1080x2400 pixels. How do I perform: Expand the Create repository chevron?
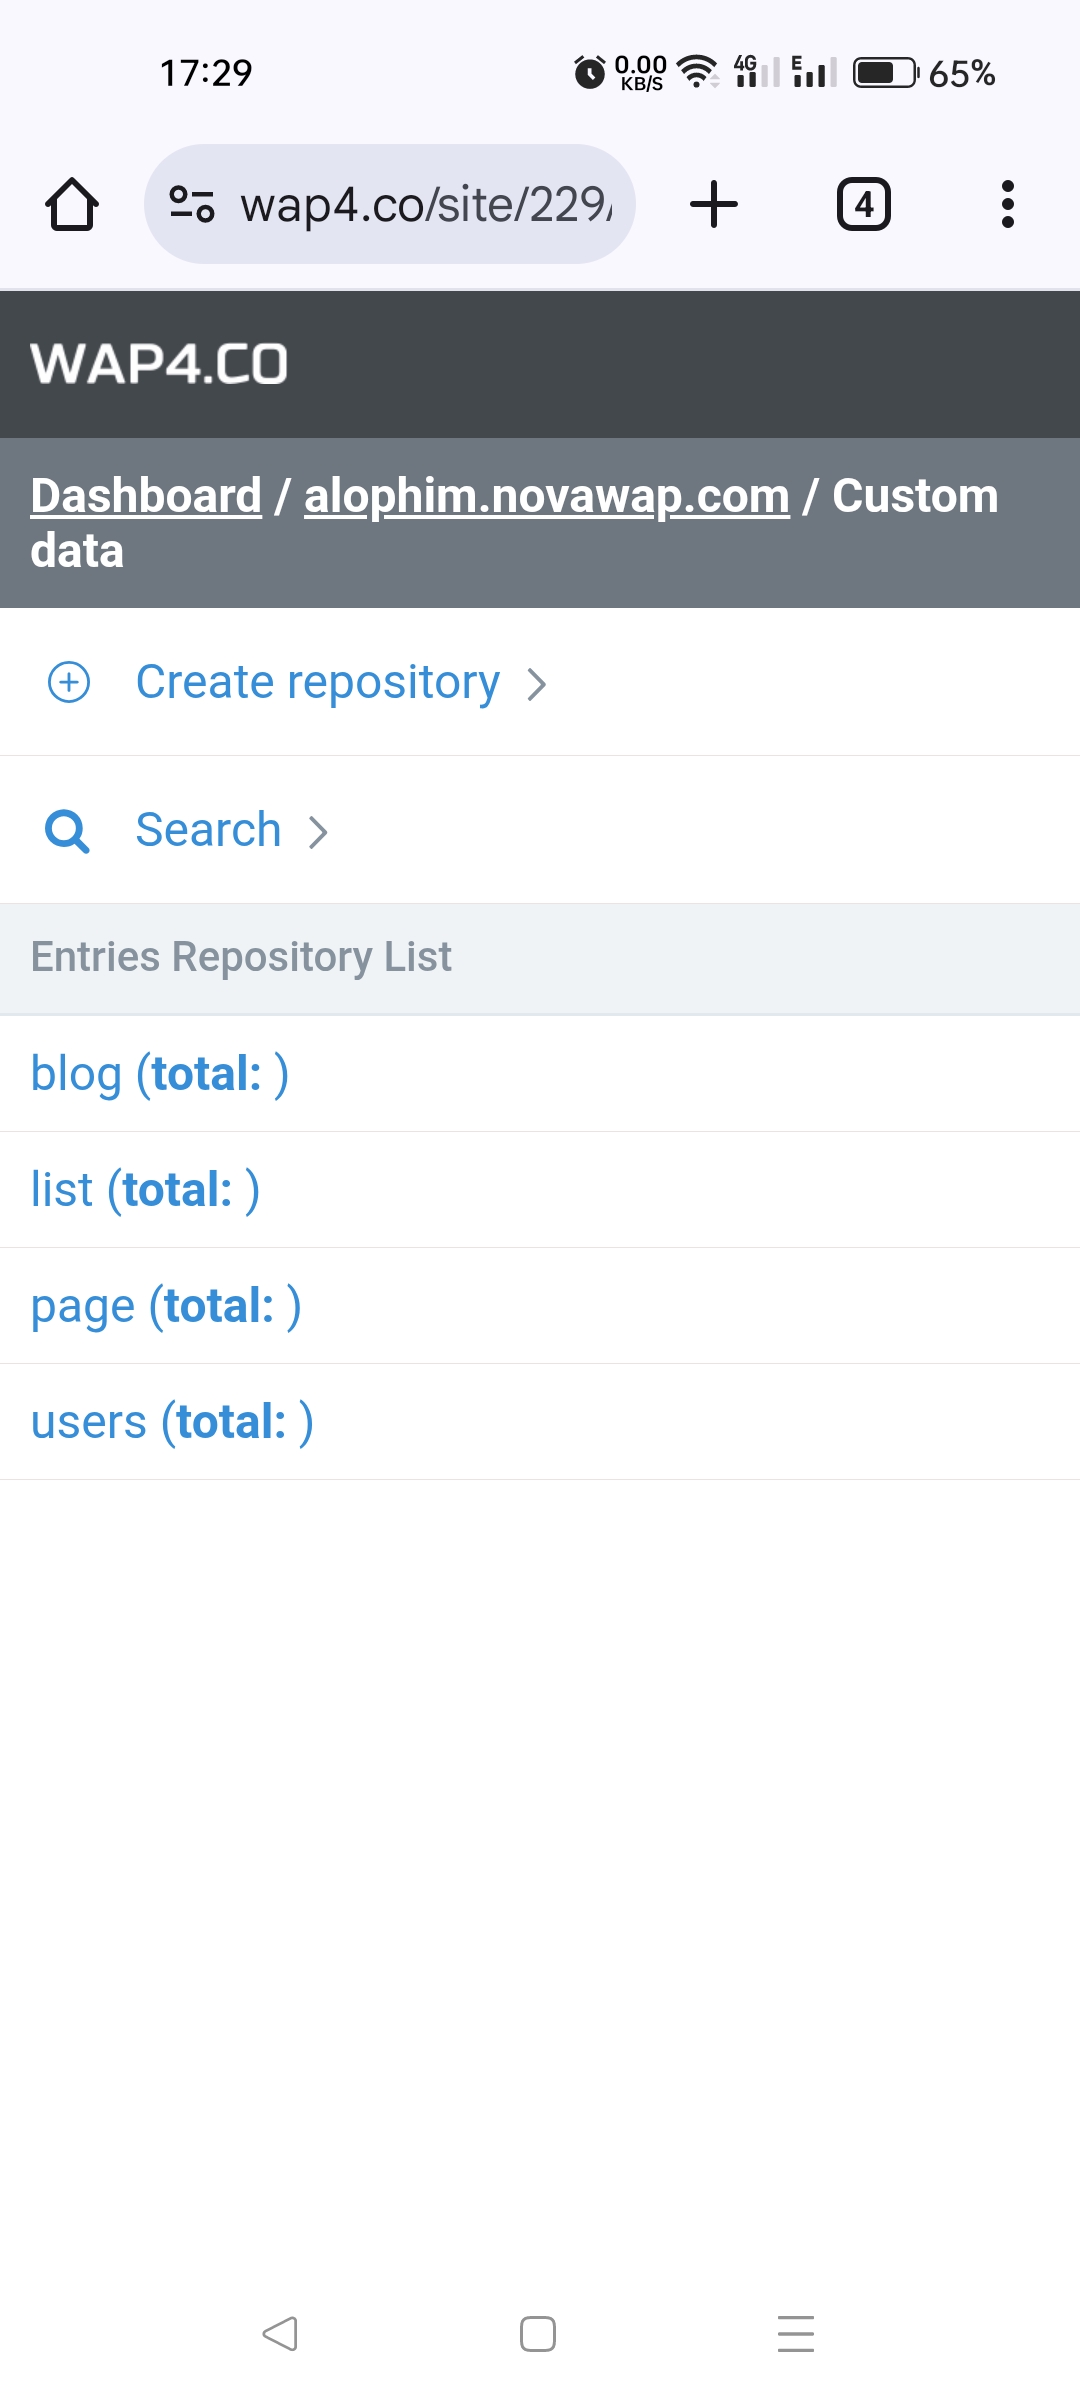point(537,685)
